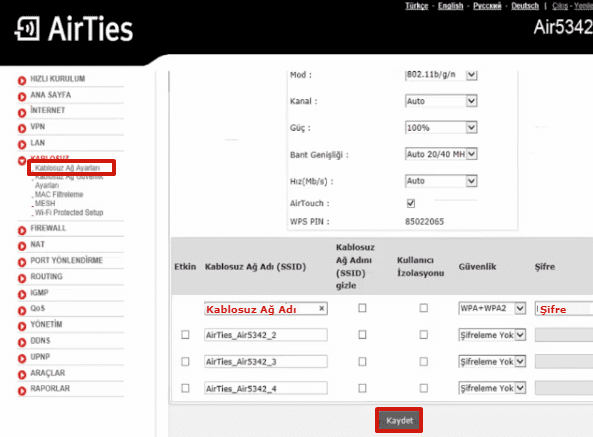Open MAC Filtreleme submenu item

(x=59, y=194)
